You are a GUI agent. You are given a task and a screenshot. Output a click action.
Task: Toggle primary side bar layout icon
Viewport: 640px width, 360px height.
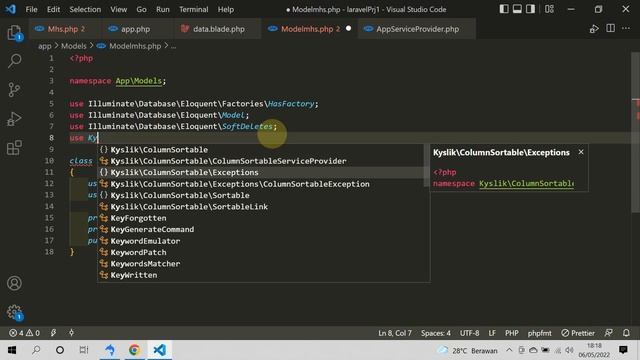[504, 9]
